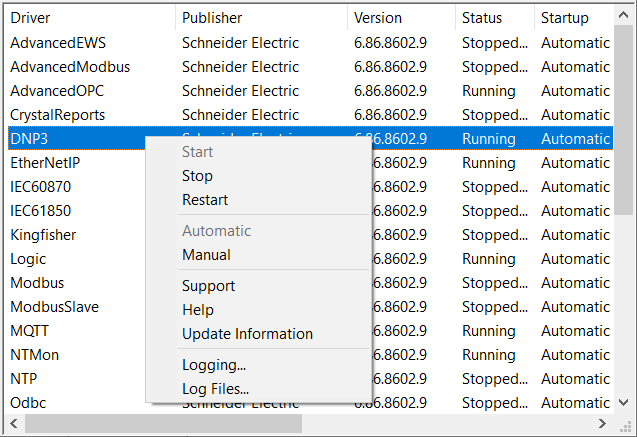
Task: Click Help menu entry
Action: pyautogui.click(x=198, y=310)
